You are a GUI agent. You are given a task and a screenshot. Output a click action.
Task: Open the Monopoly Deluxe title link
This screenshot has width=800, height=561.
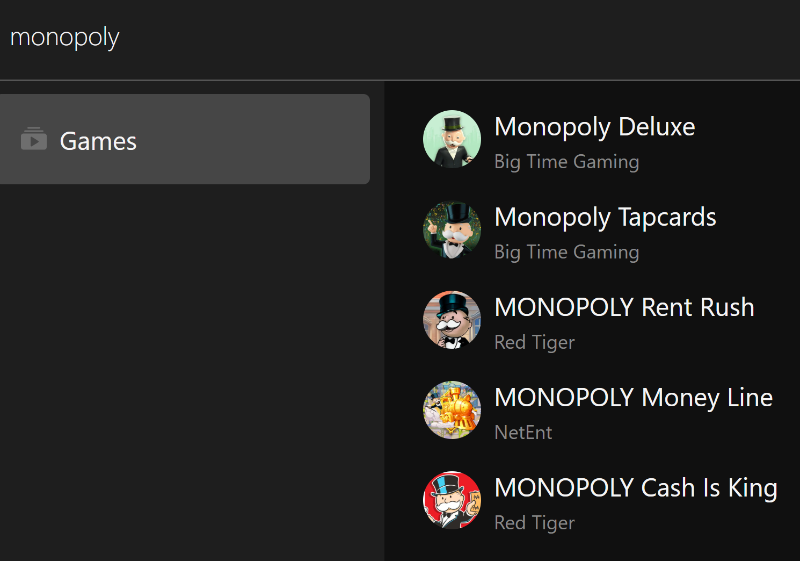coord(594,127)
